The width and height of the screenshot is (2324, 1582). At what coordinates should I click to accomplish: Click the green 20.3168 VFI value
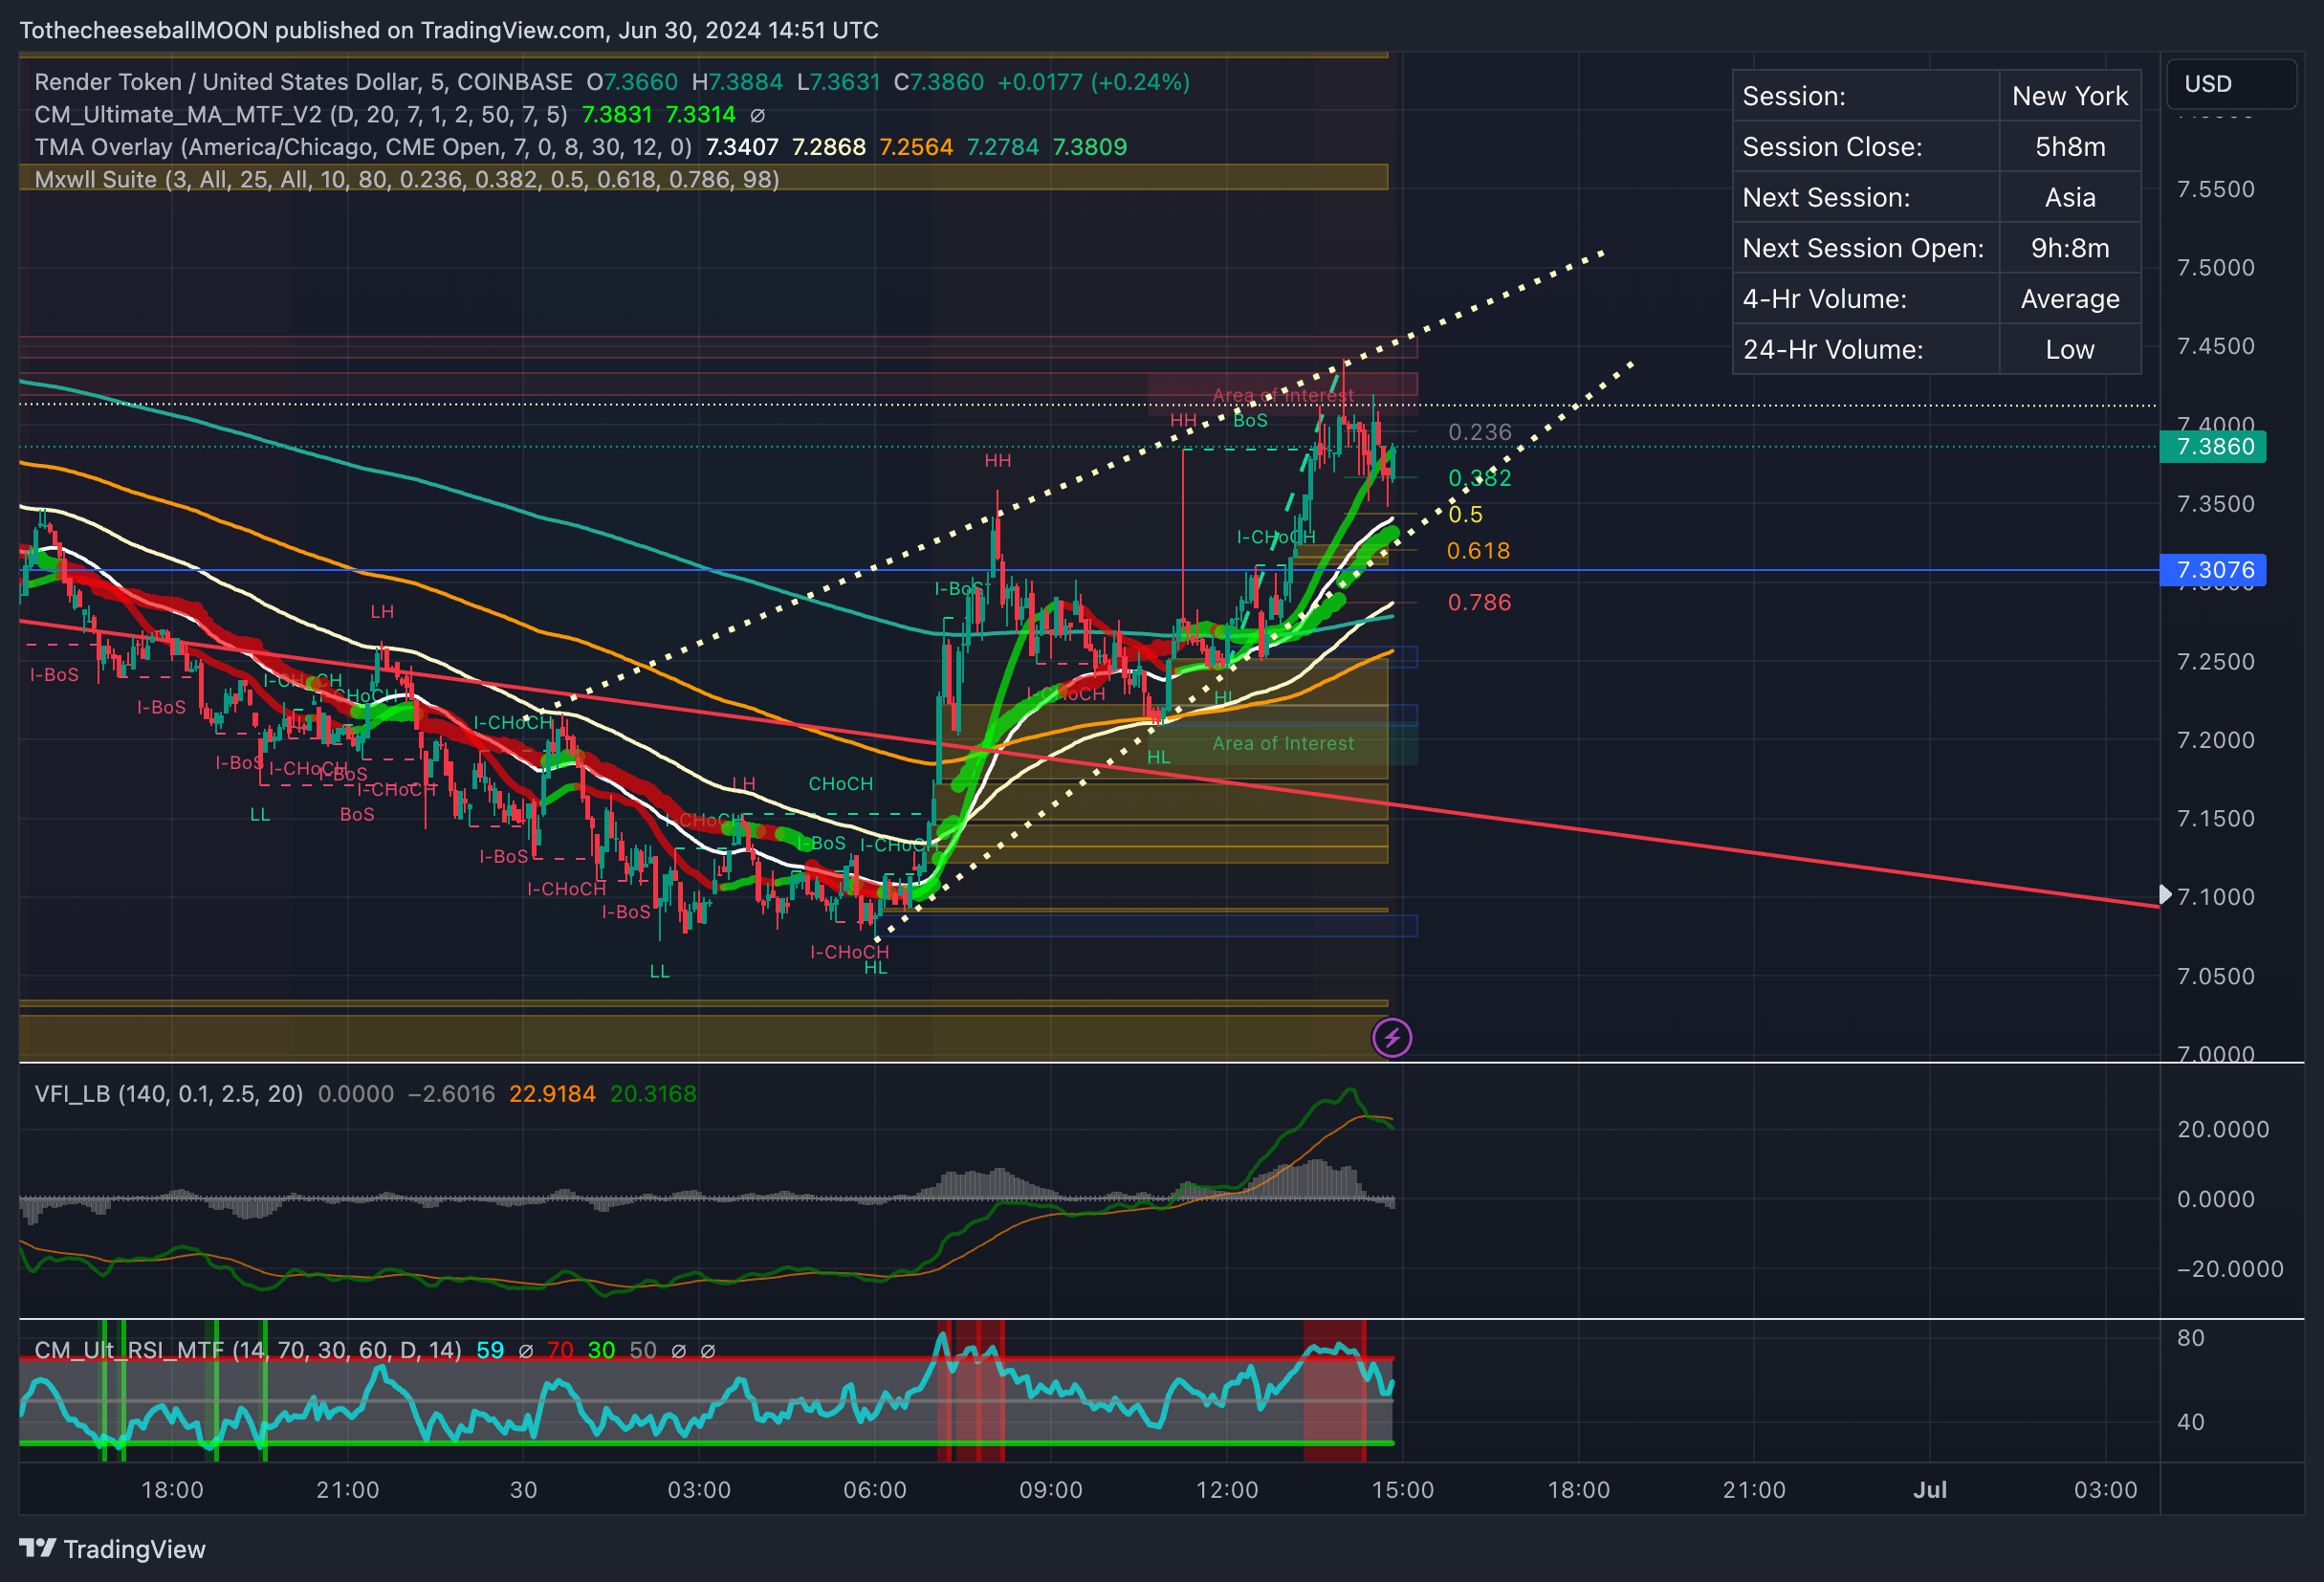tap(653, 1094)
